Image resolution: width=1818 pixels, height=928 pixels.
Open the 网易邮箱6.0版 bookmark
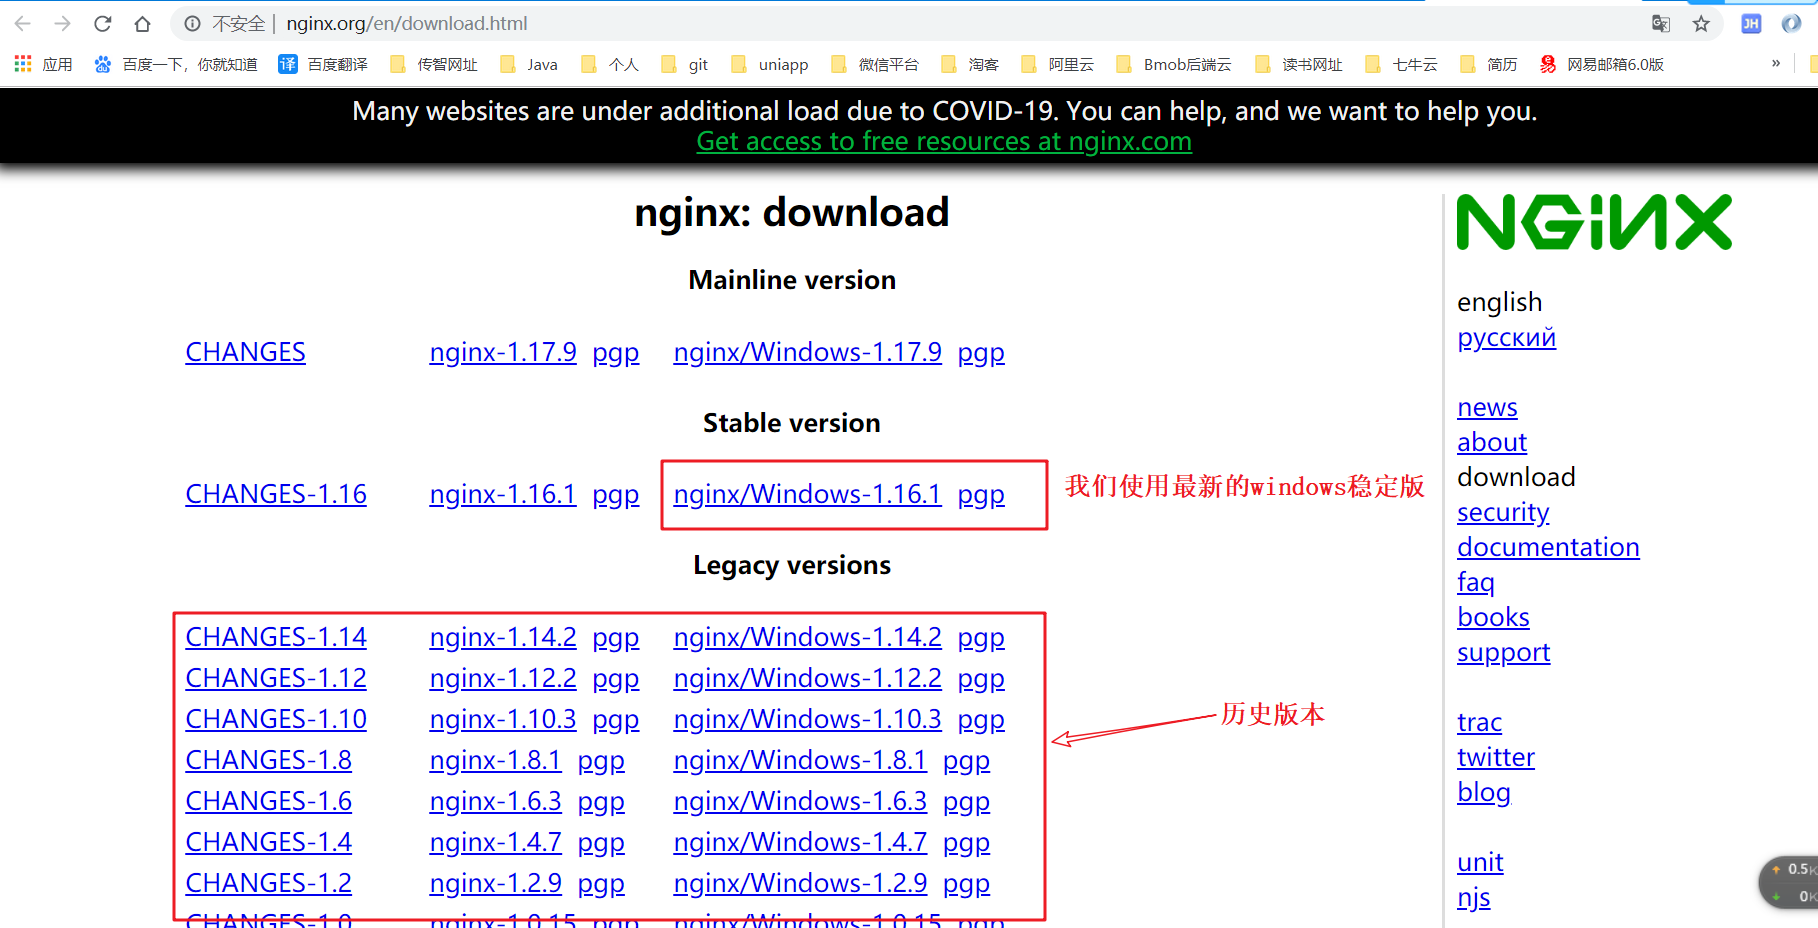1602,64
